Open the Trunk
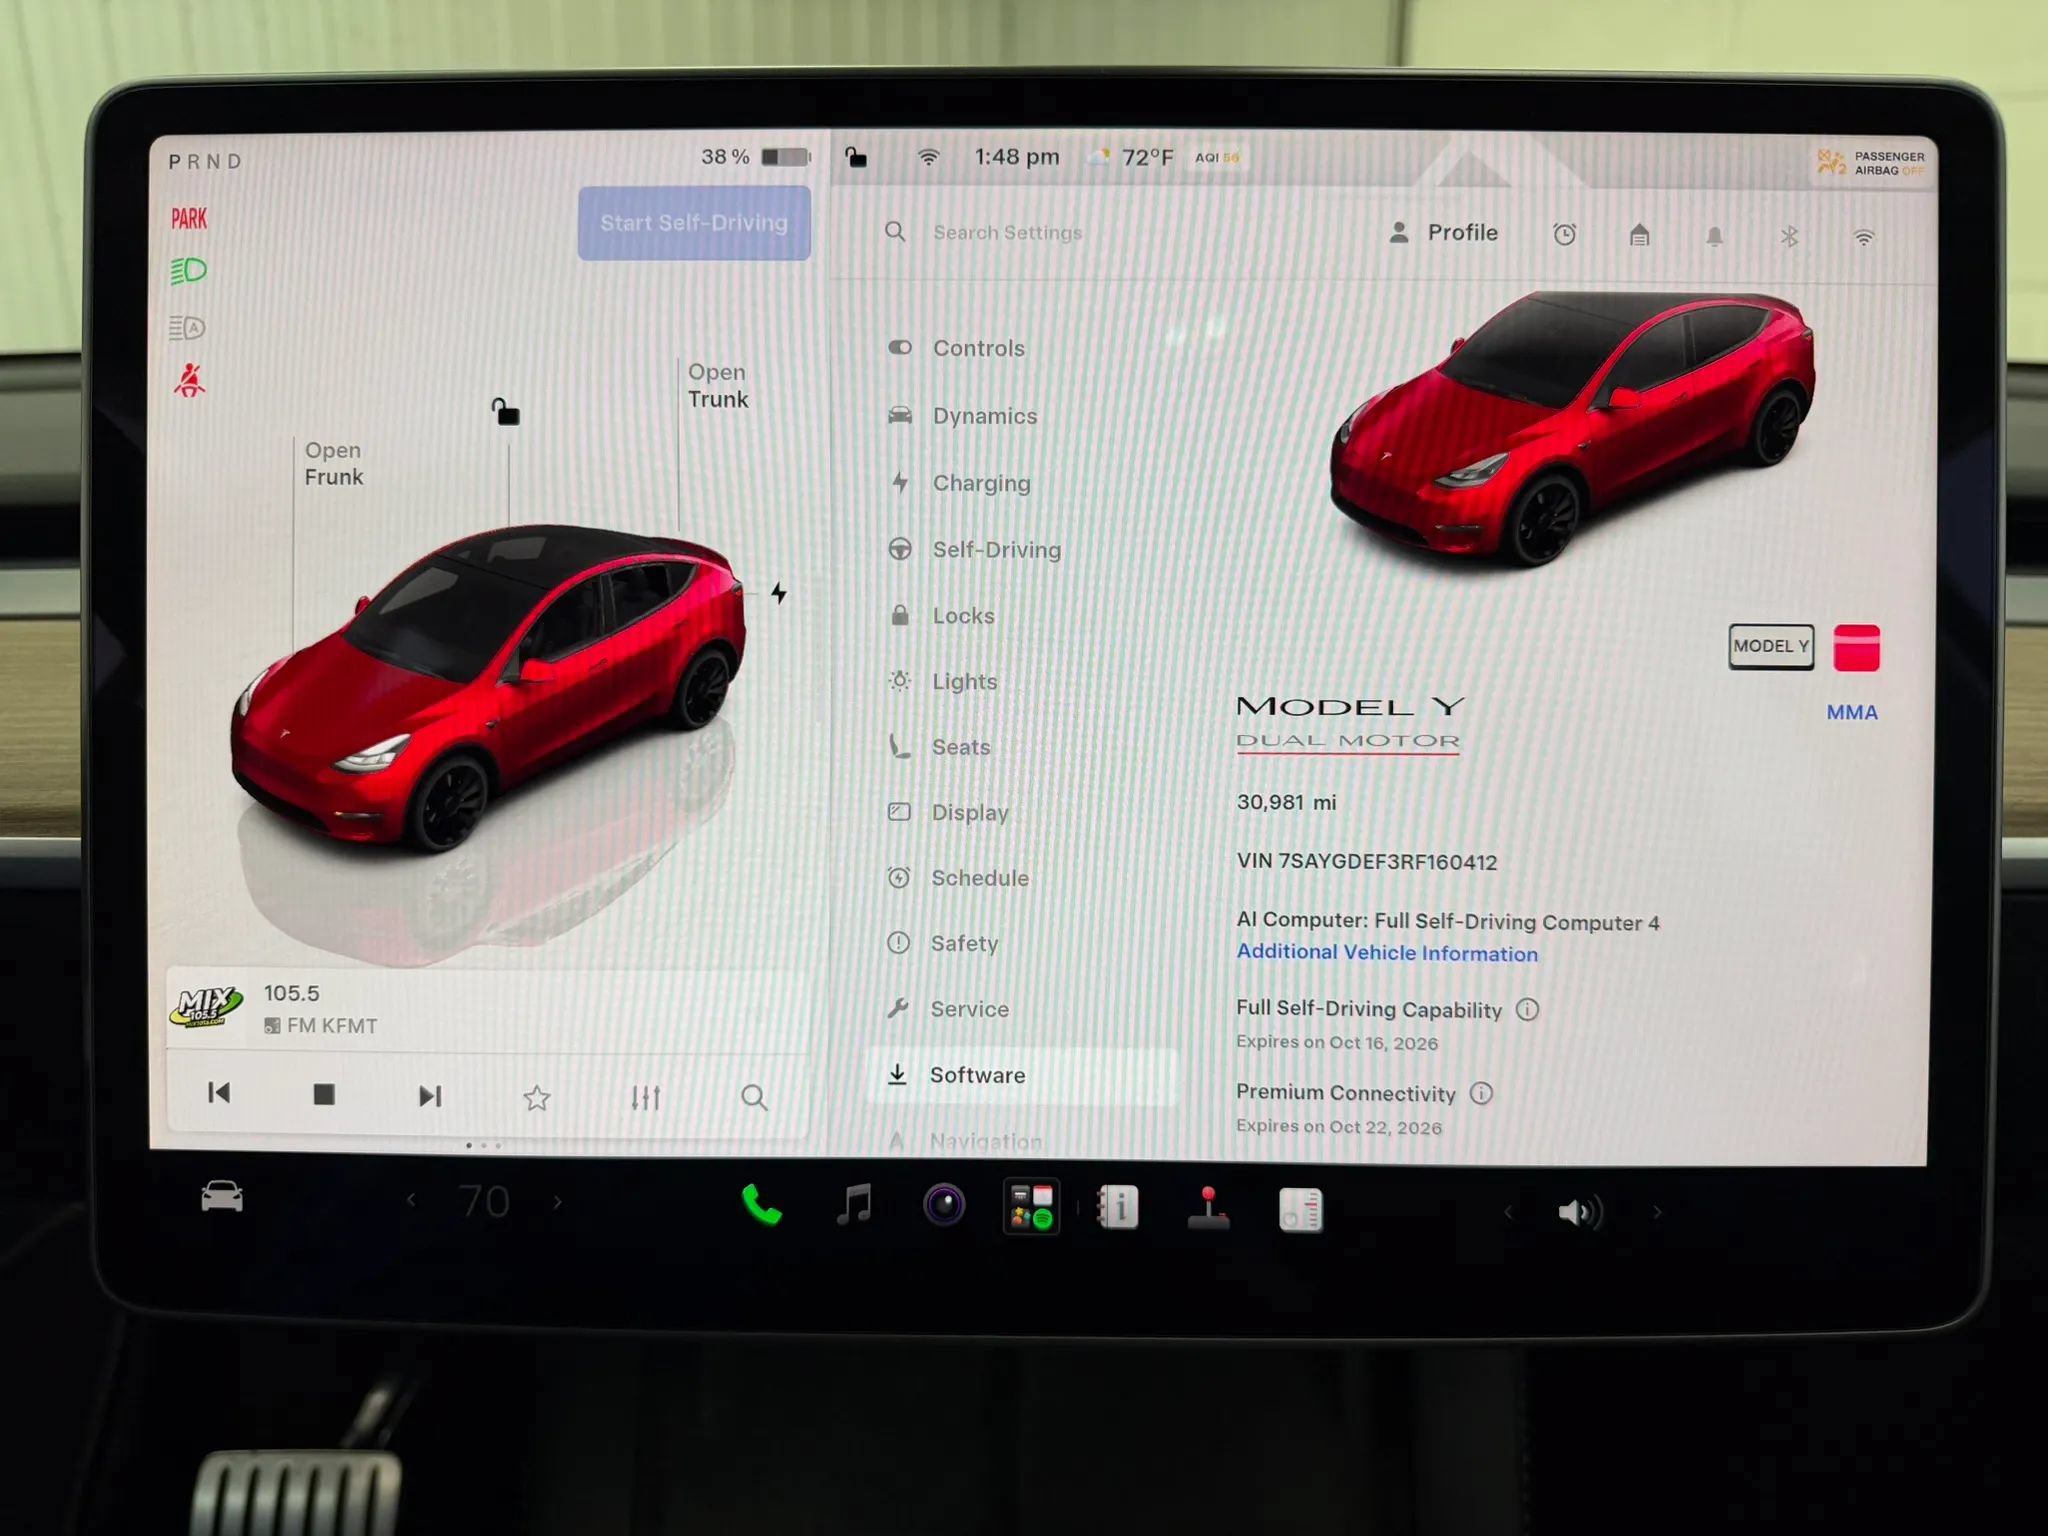The width and height of the screenshot is (2048, 1536). pyautogui.click(x=717, y=386)
